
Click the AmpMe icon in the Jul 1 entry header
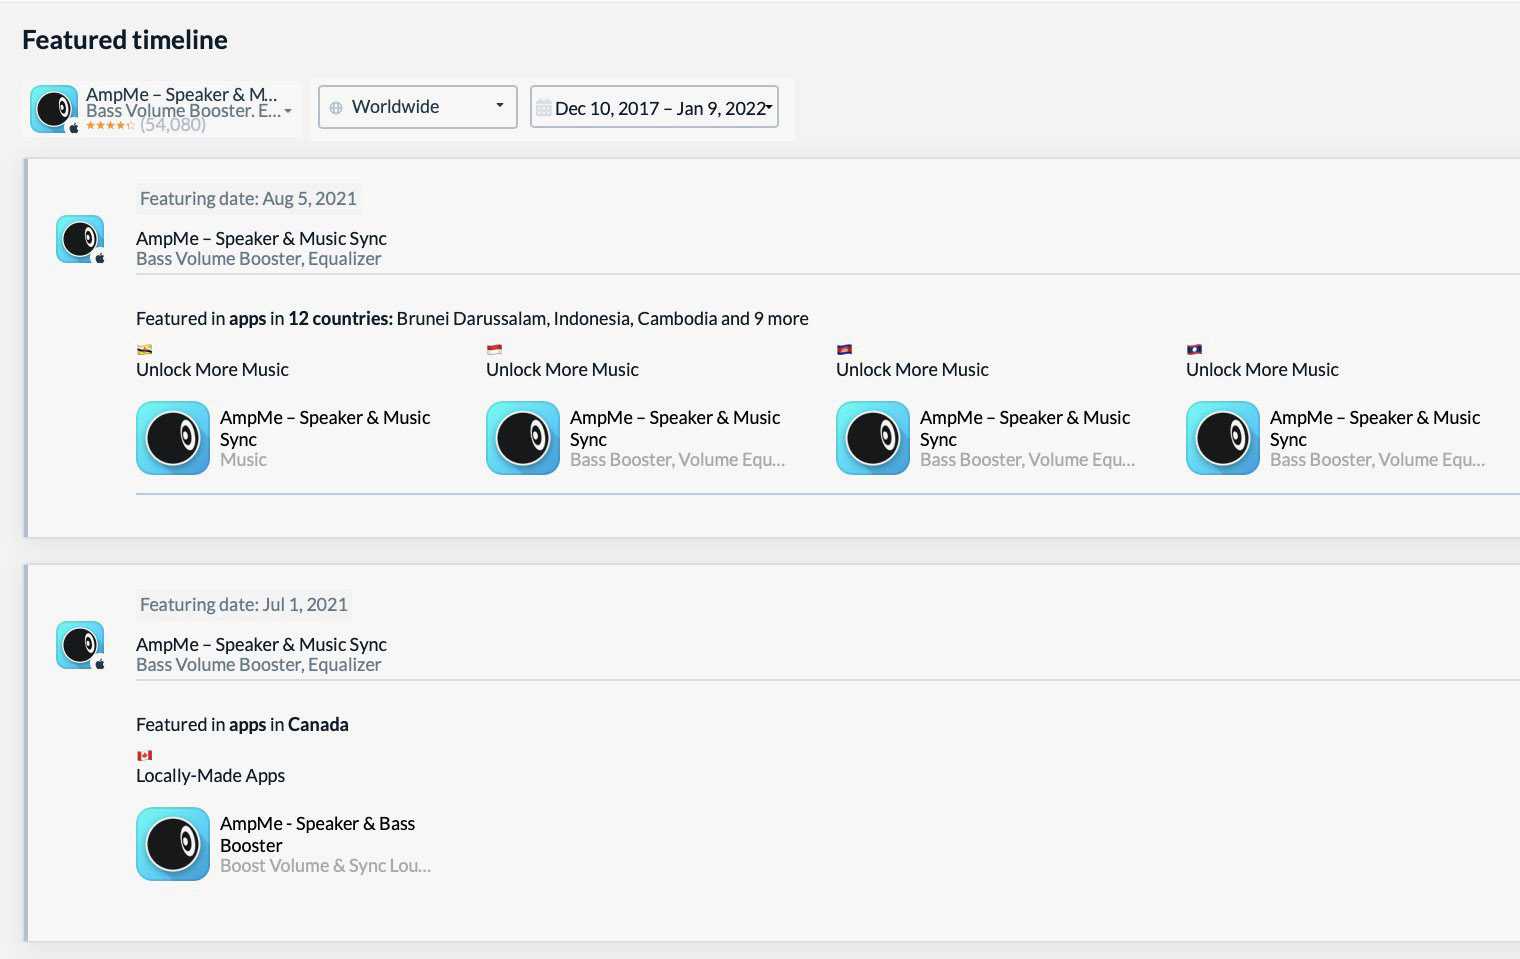(x=80, y=645)
